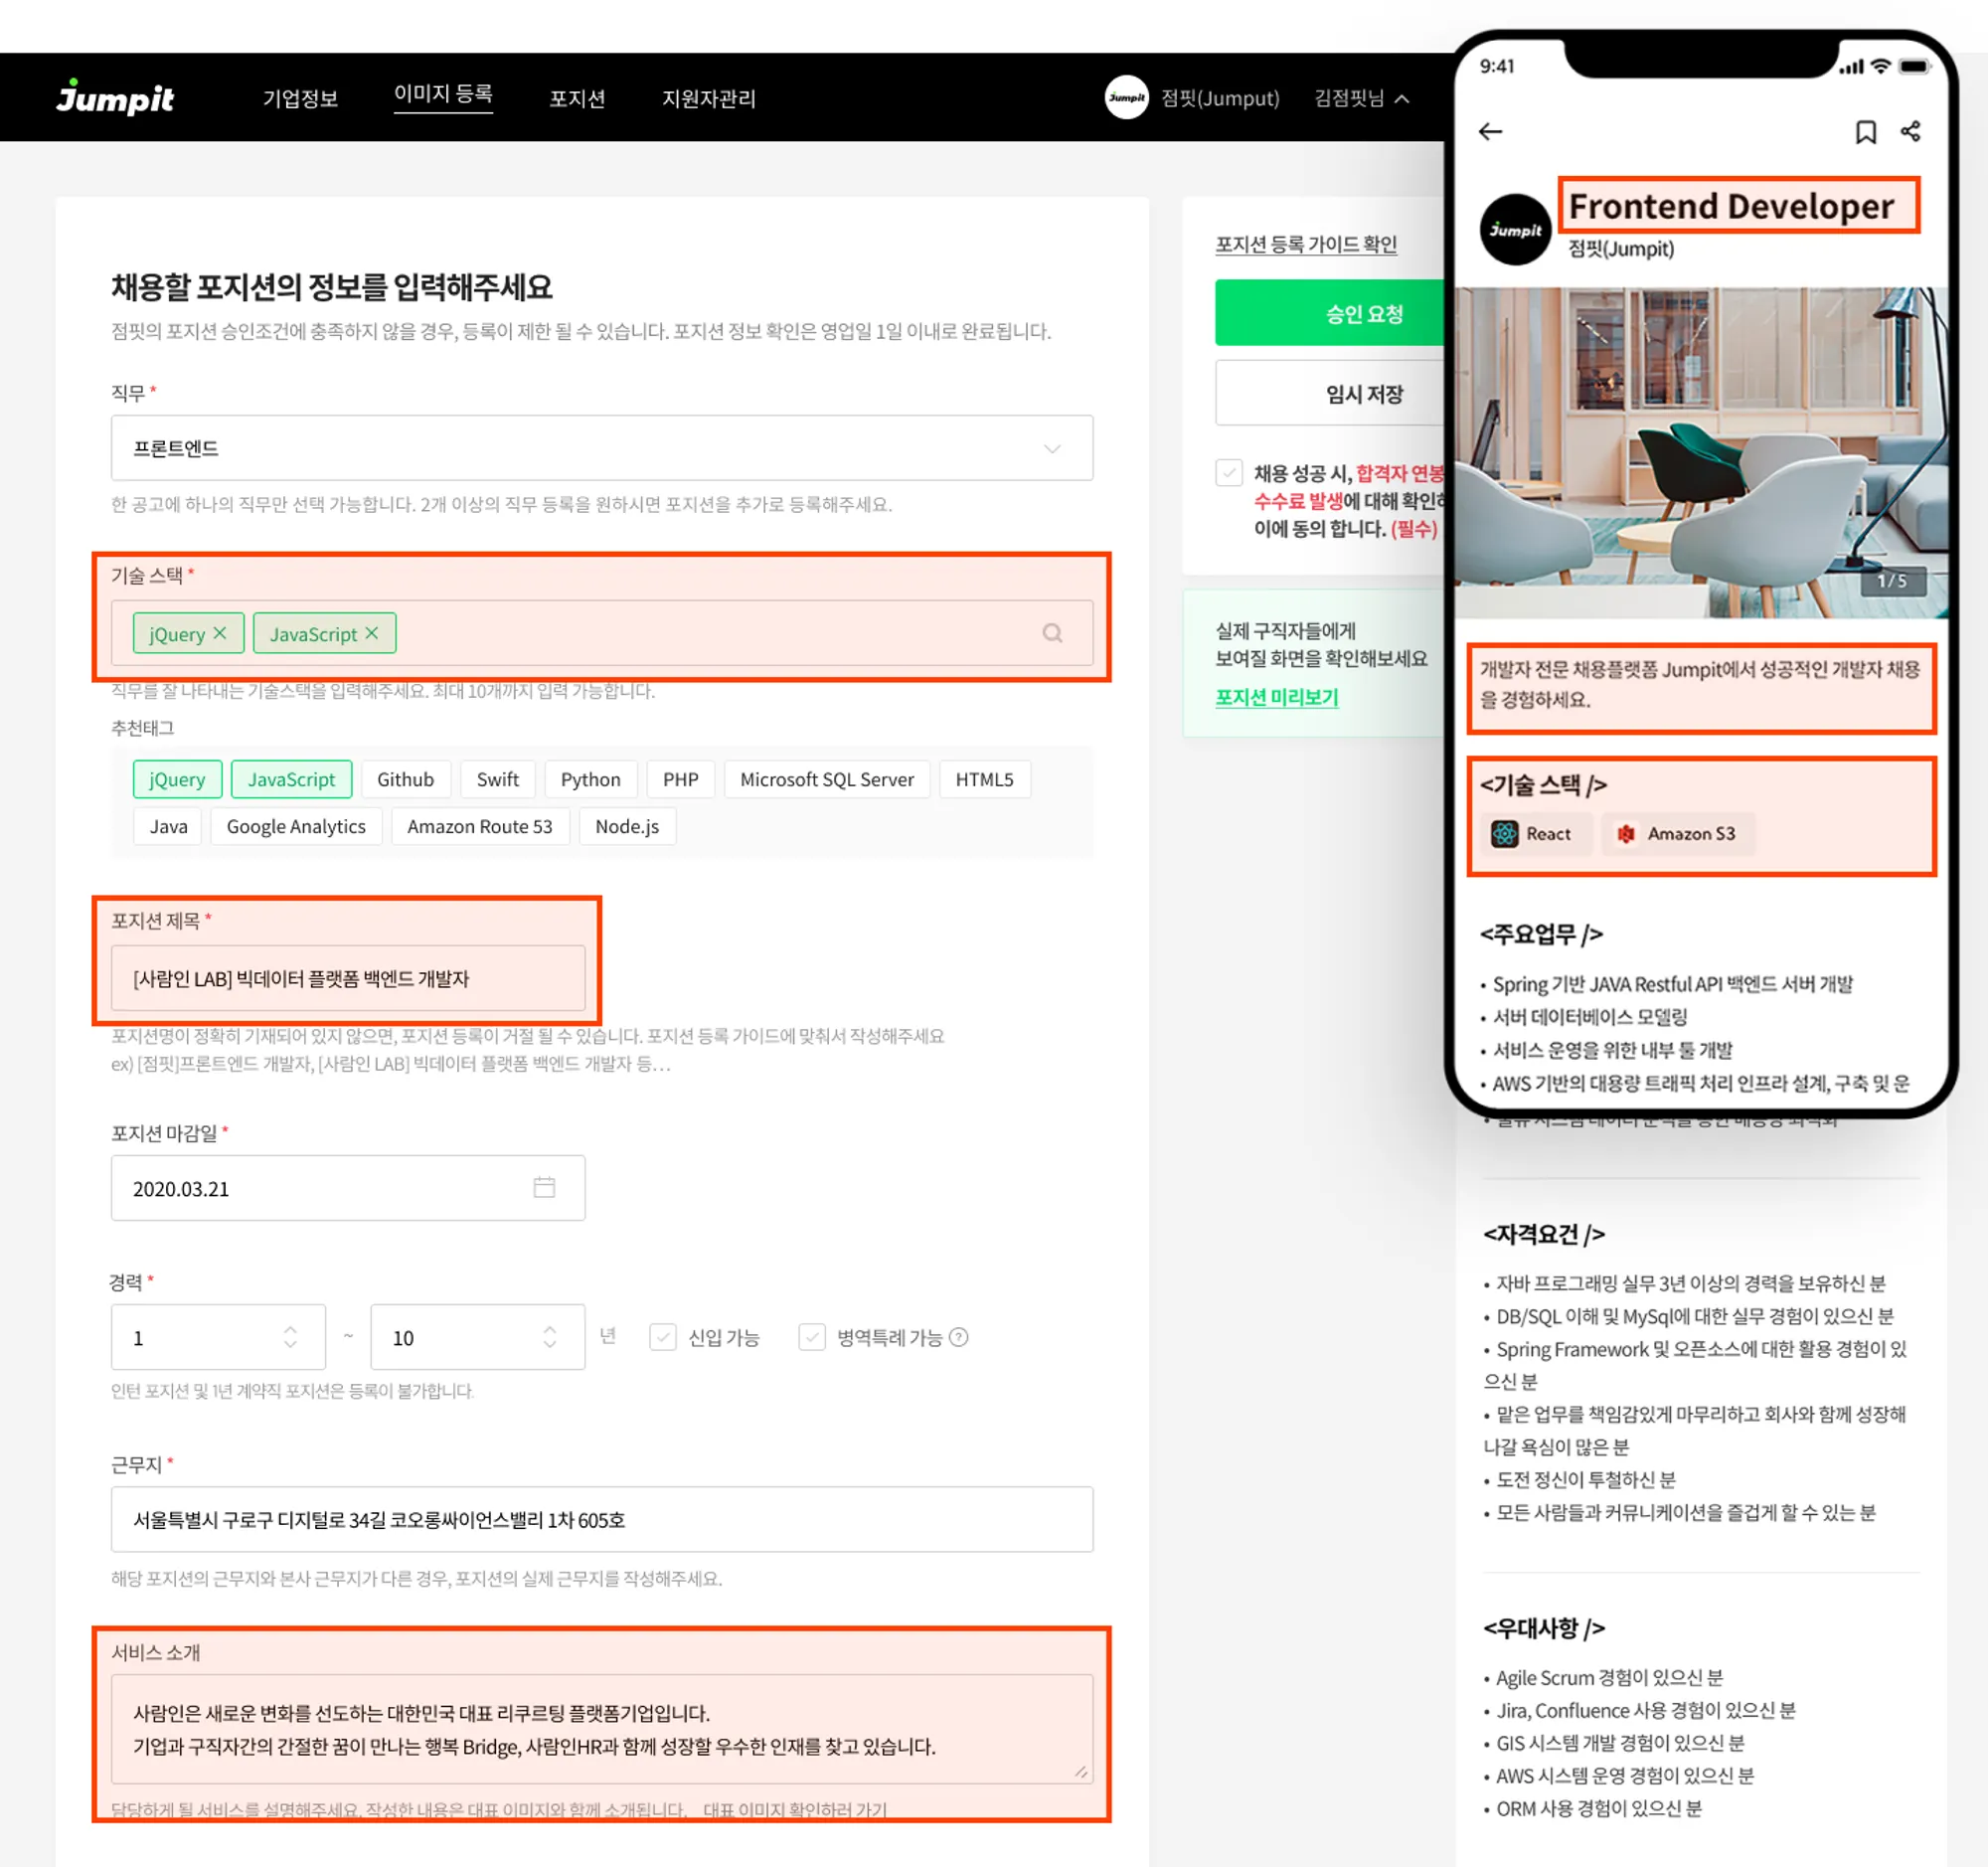This screenshot has width=1988, height=1867.
Task: Click the minimum experience years stepper arrows
Action: 290,1337
